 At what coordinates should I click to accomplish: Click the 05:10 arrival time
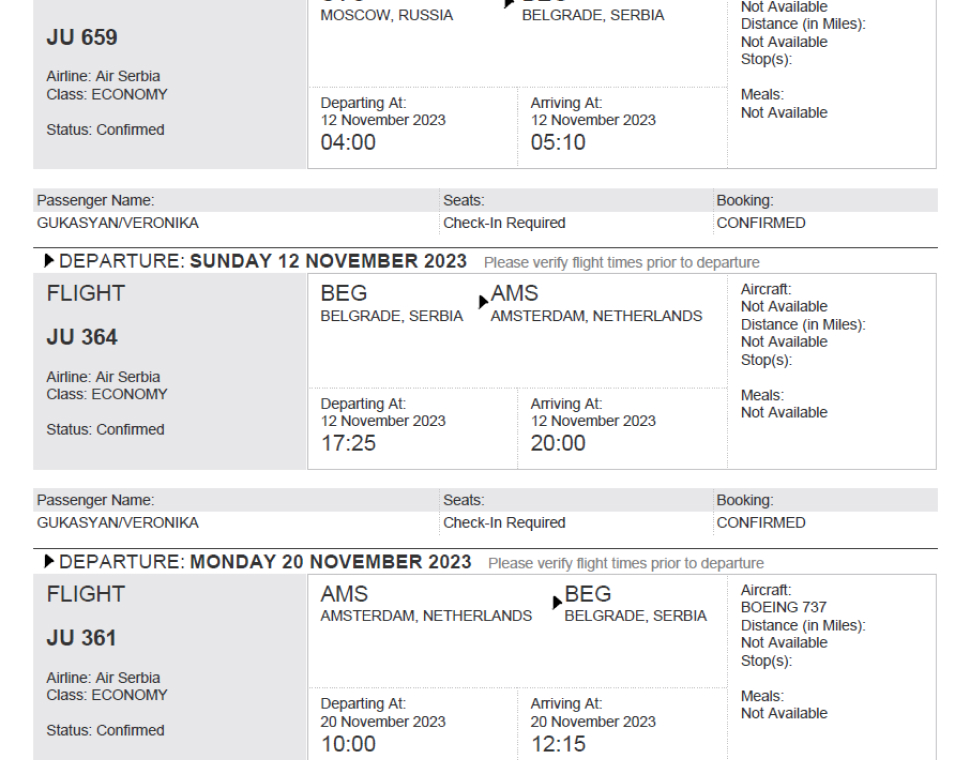click(558, 143)
